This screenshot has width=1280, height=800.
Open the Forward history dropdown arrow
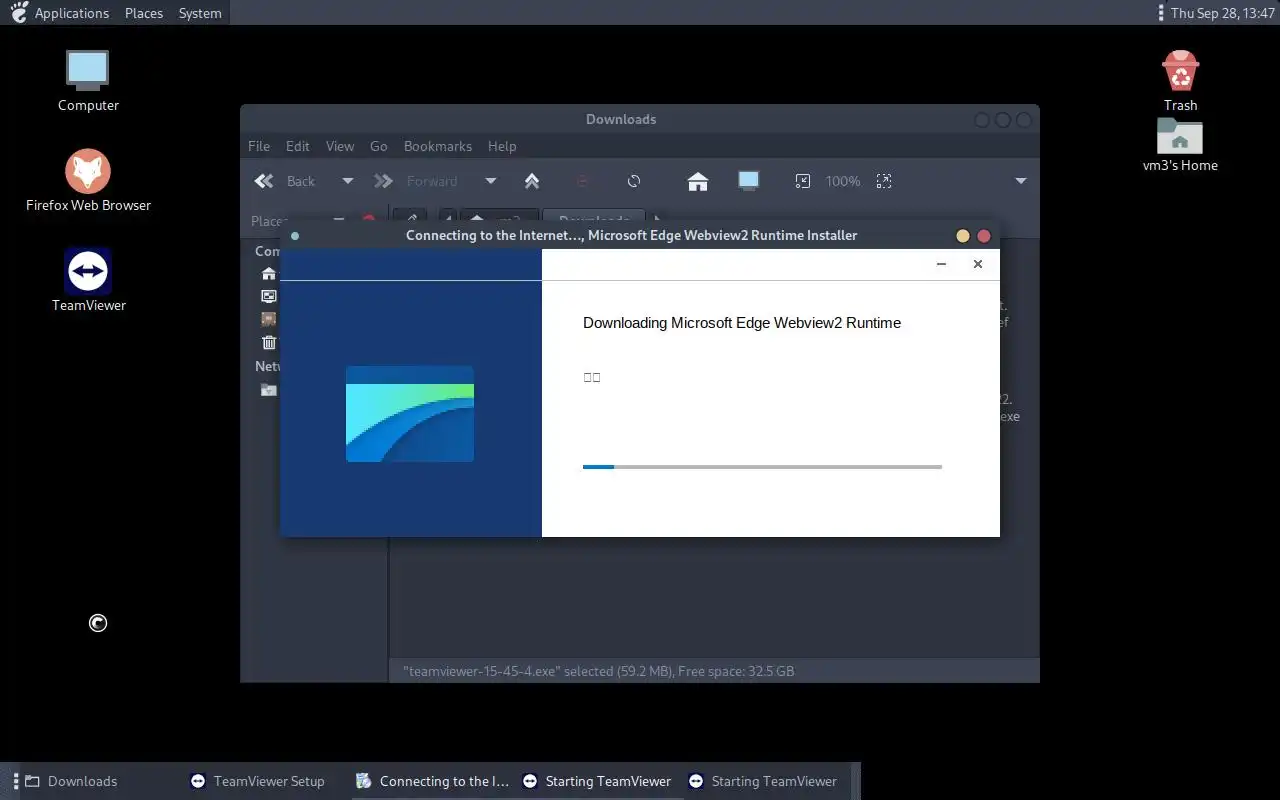click(490, 181)
